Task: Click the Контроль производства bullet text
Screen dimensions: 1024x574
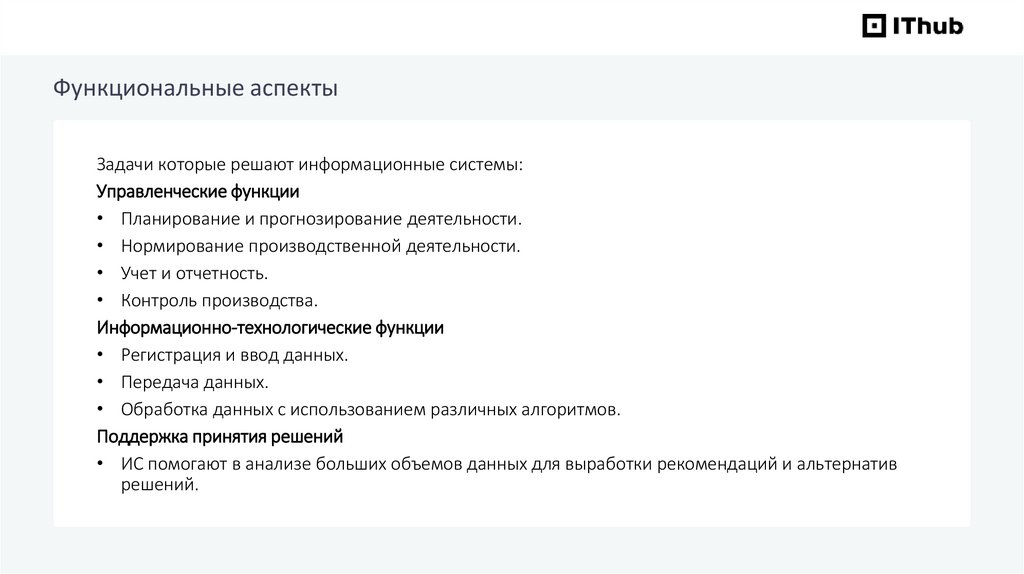Action: (219, 300)
